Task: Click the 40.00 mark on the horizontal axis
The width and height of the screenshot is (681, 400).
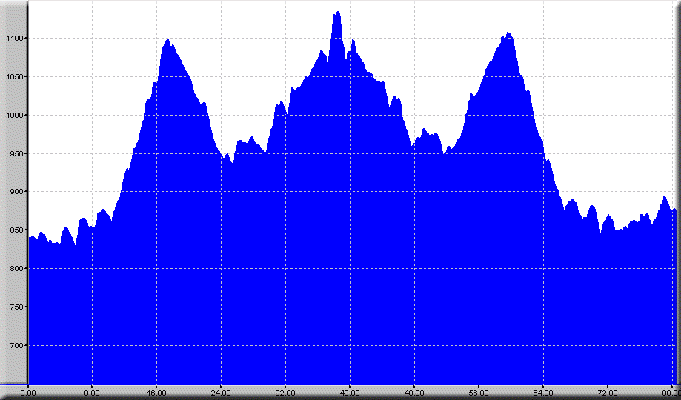Action: (x=350, y=392)
